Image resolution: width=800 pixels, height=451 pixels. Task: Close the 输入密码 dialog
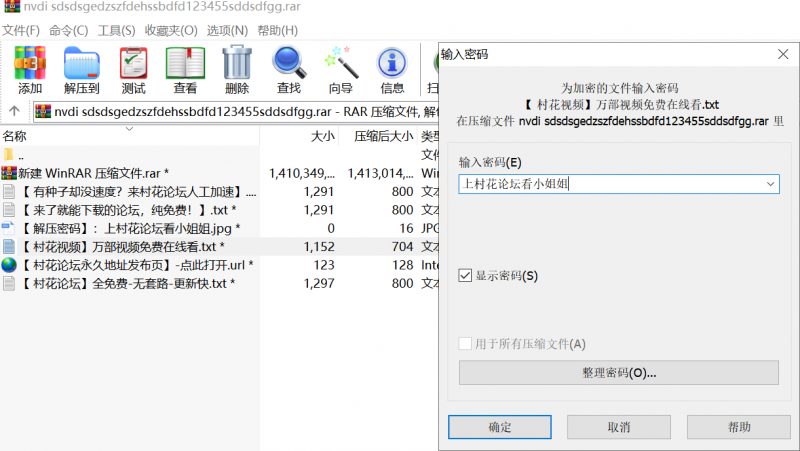tap(783, 54)
